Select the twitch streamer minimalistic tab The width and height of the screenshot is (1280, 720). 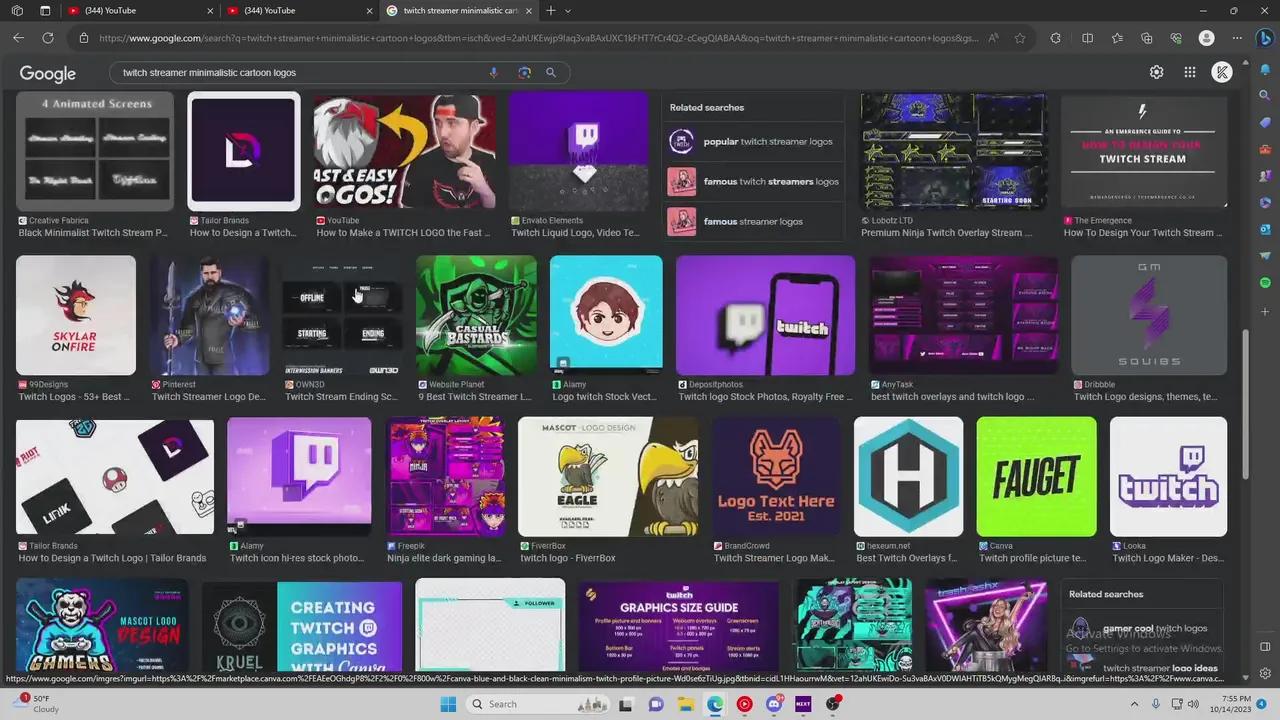(459, 10)
